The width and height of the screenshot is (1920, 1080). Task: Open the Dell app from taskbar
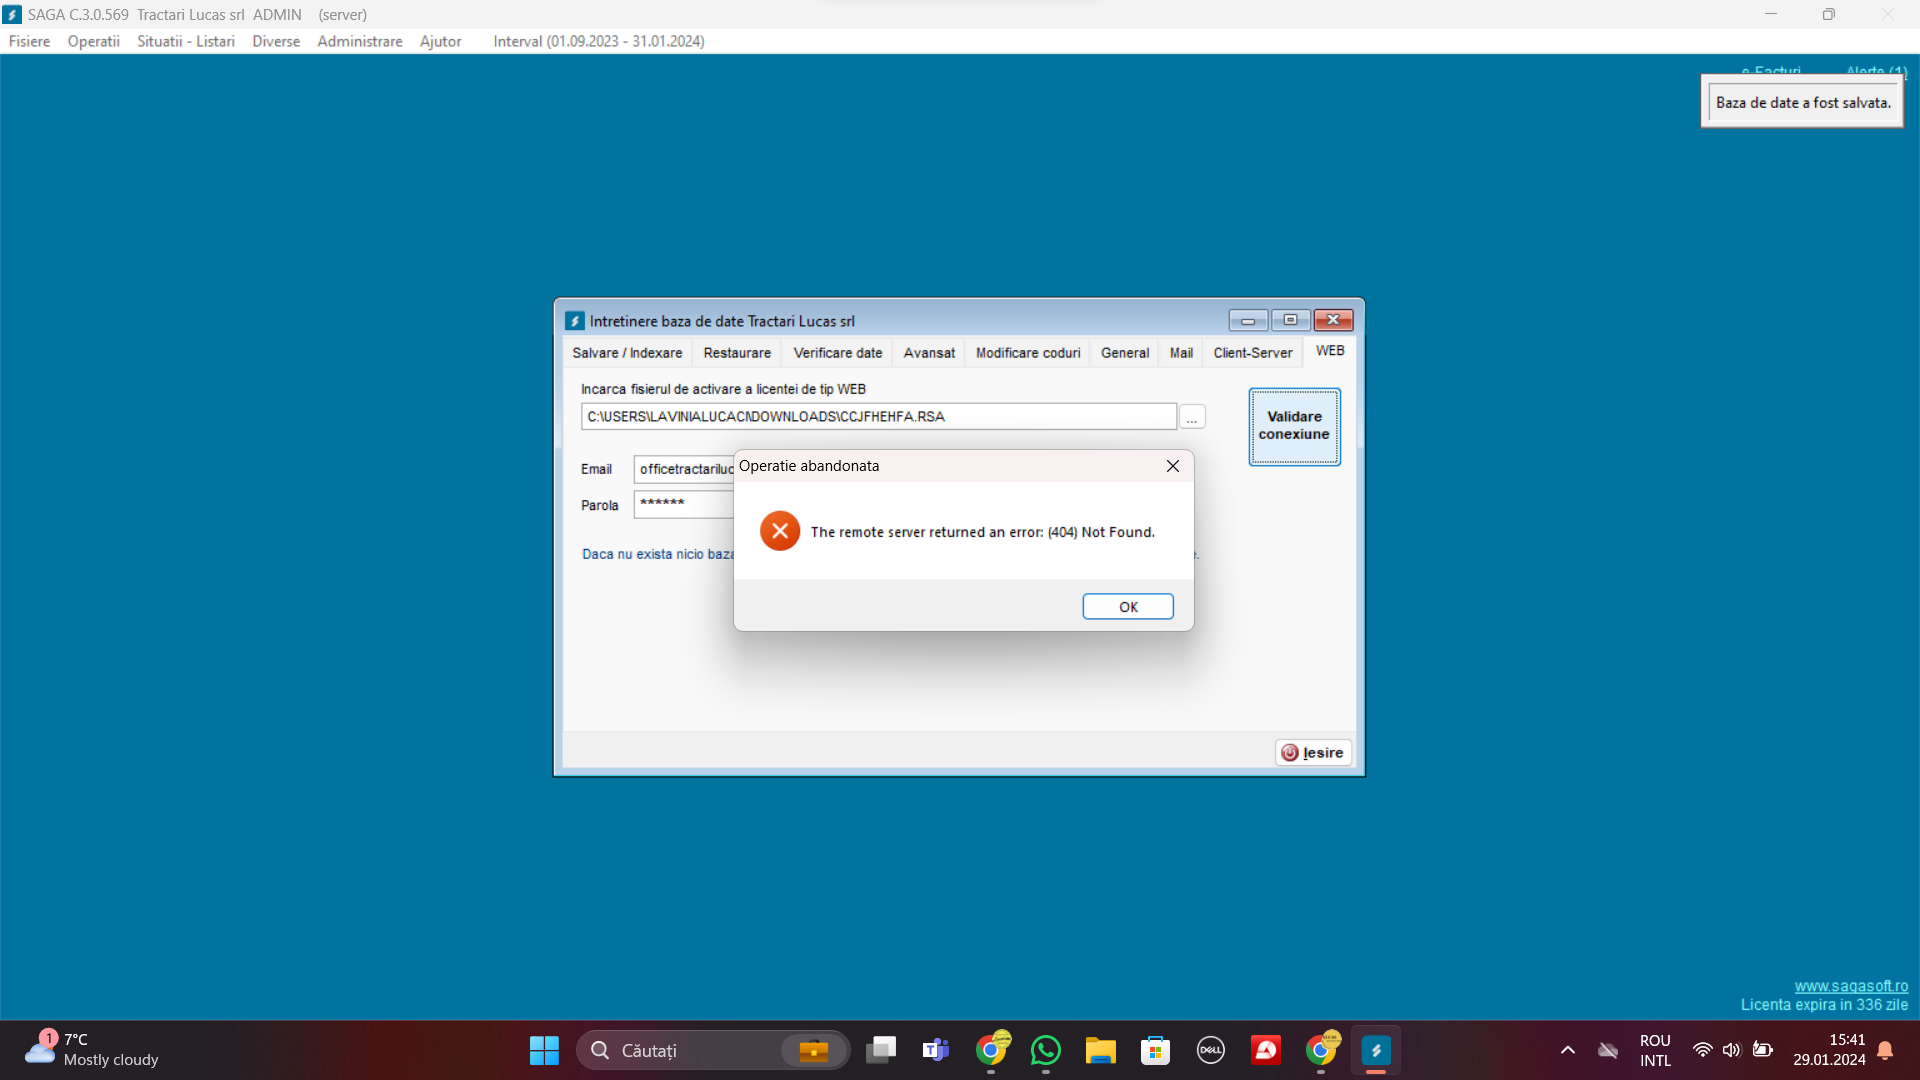(1211, 1050)
